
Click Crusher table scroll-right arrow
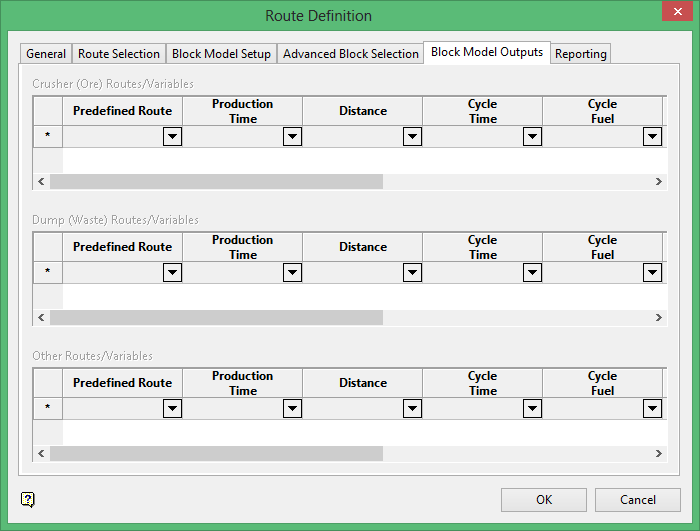[x=658, y=181]
